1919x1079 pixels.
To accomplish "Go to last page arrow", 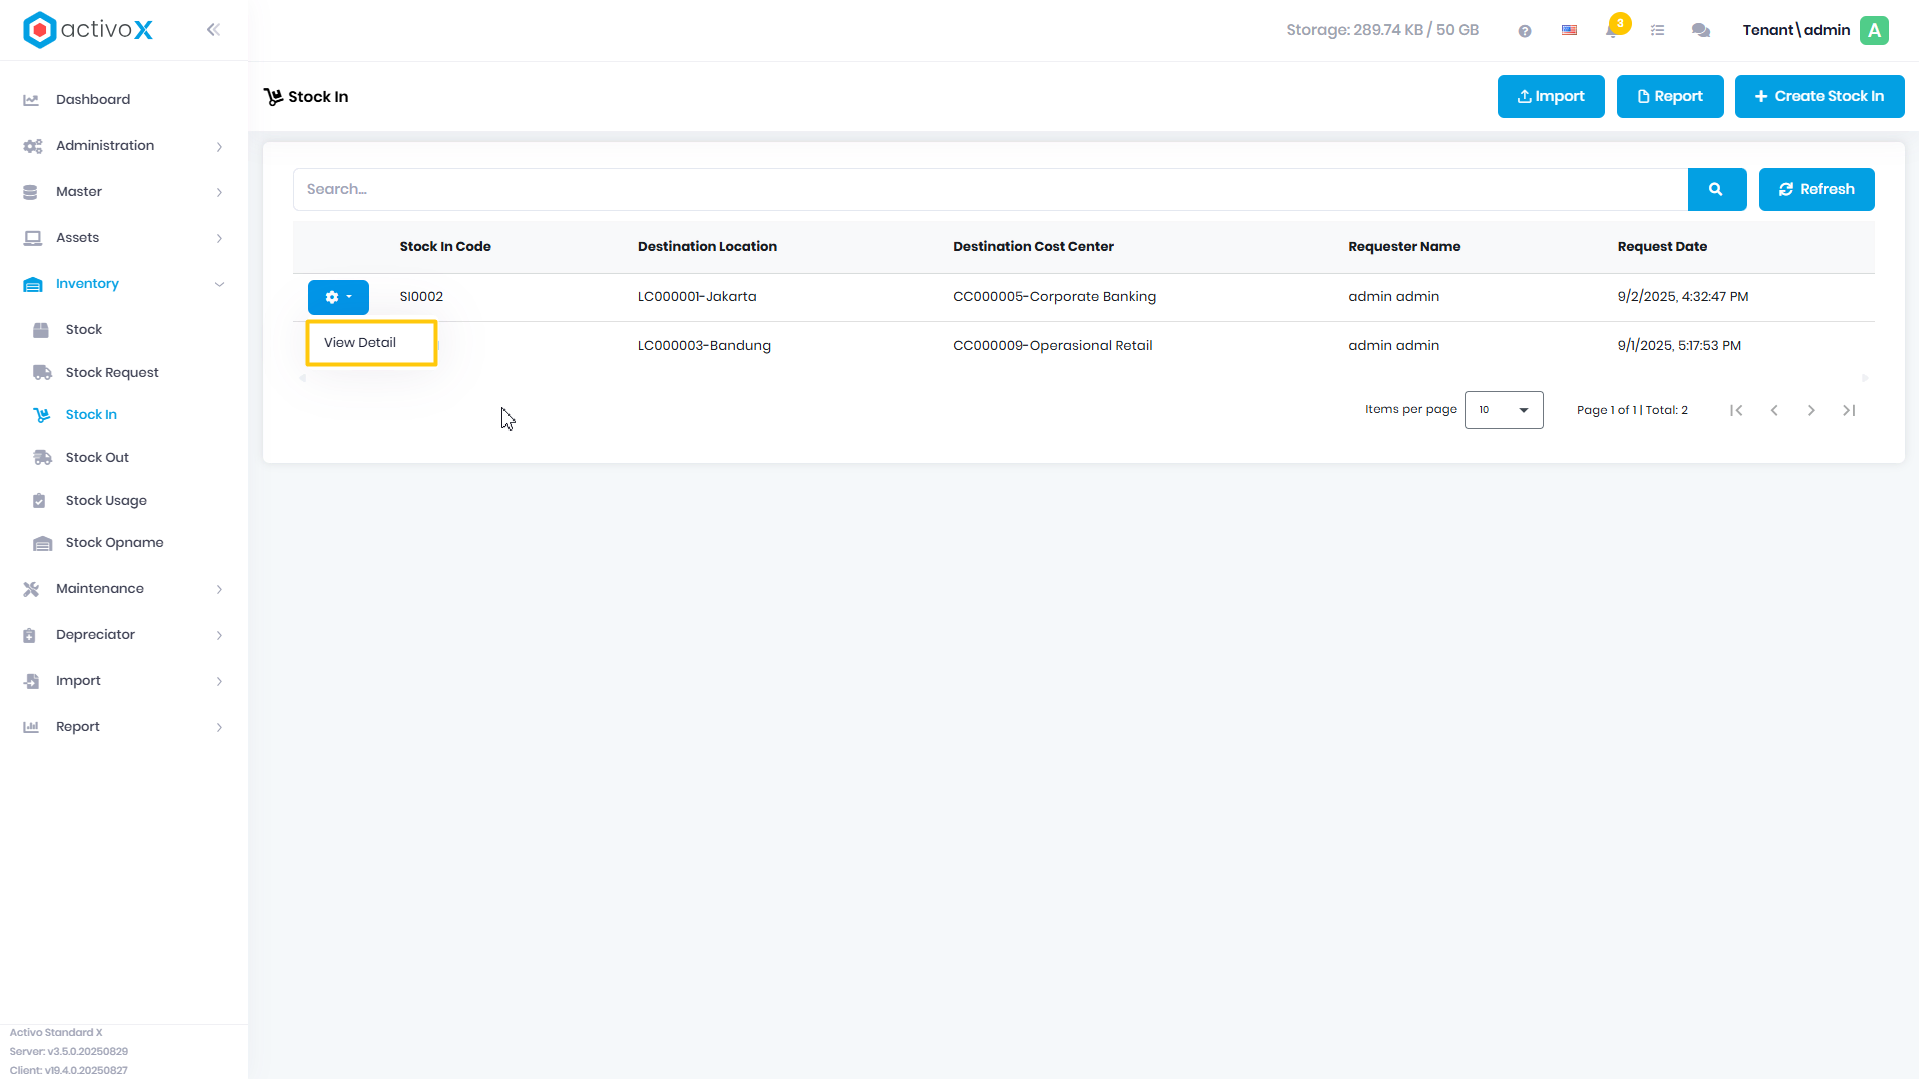I will [x=1849, y=410].
